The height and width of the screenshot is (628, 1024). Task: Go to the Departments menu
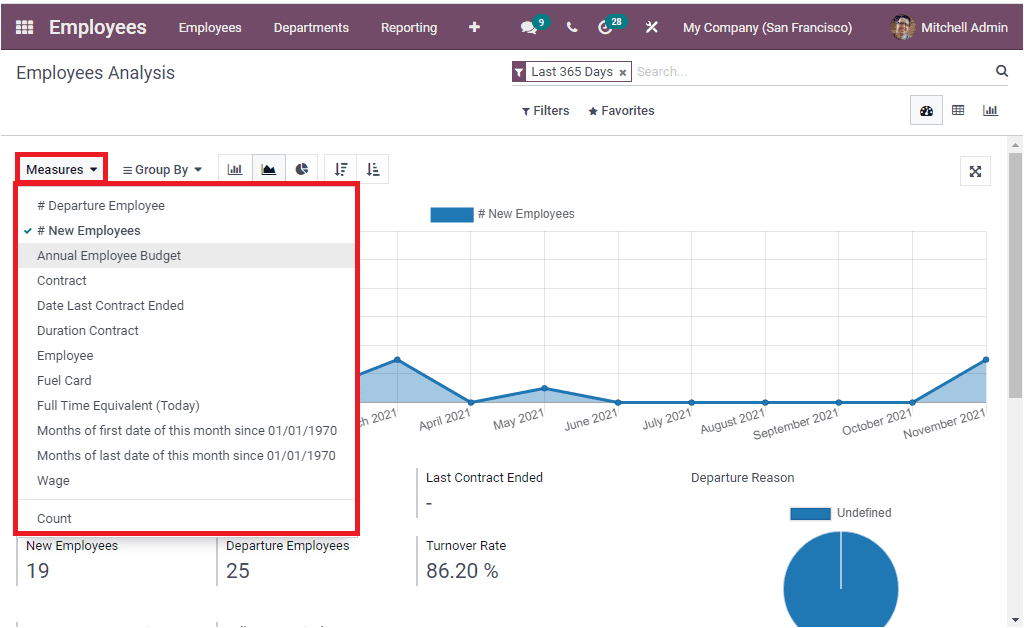tap(310, 27)
